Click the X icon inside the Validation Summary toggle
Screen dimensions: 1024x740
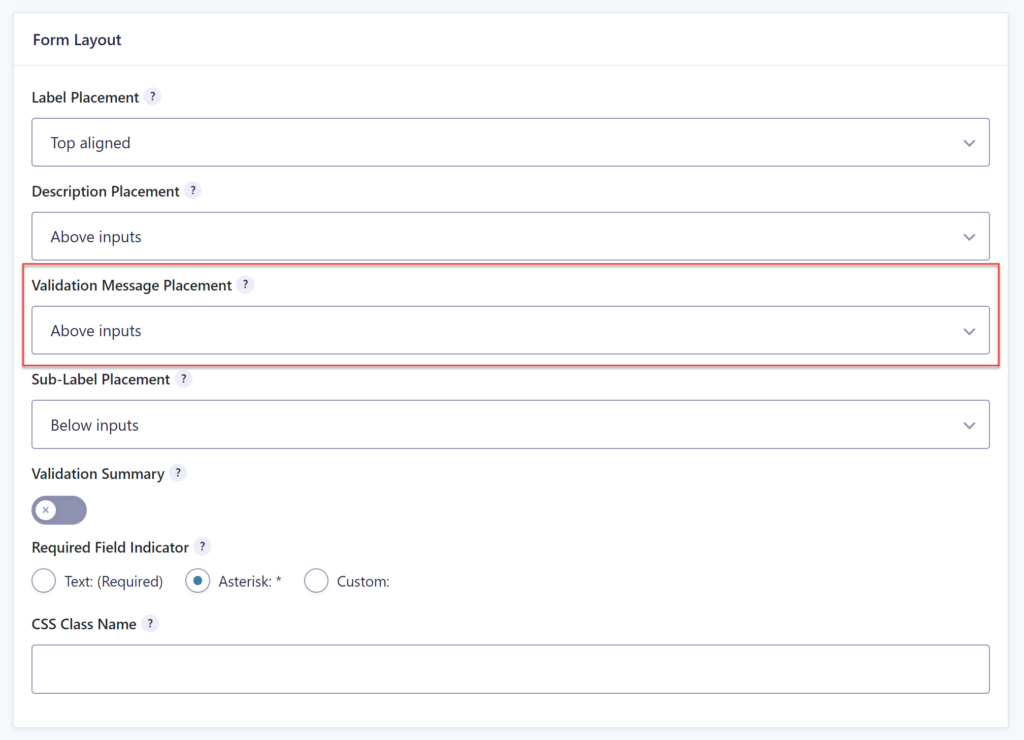pos(47,510)
